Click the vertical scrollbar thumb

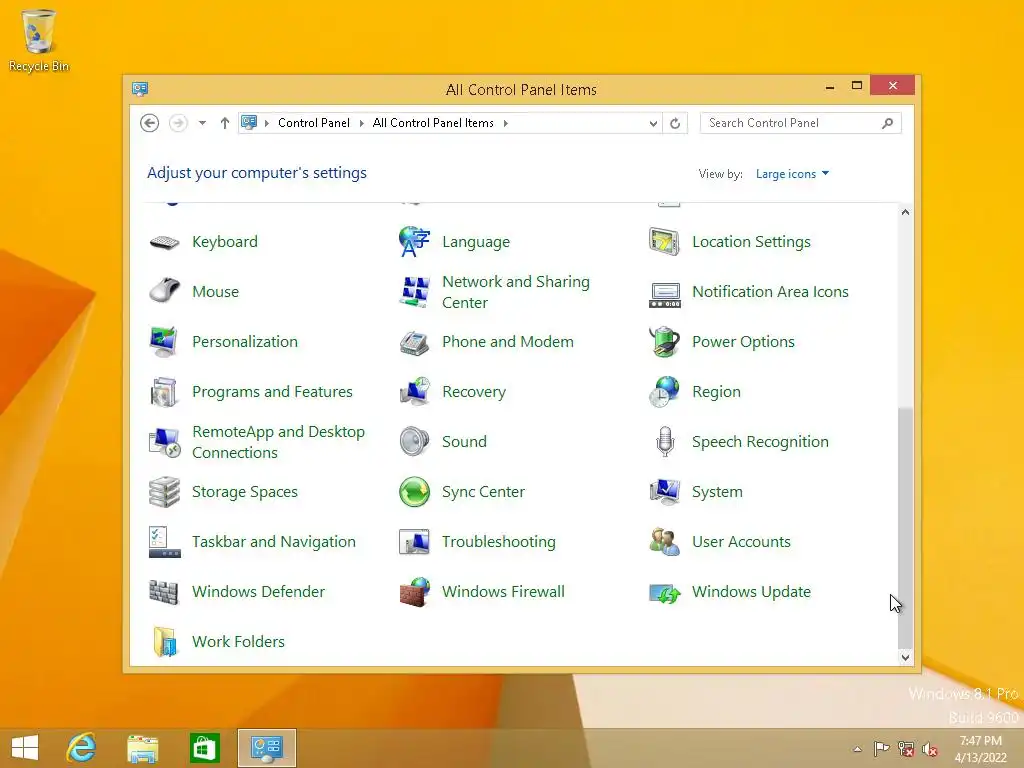click(905, 528)
